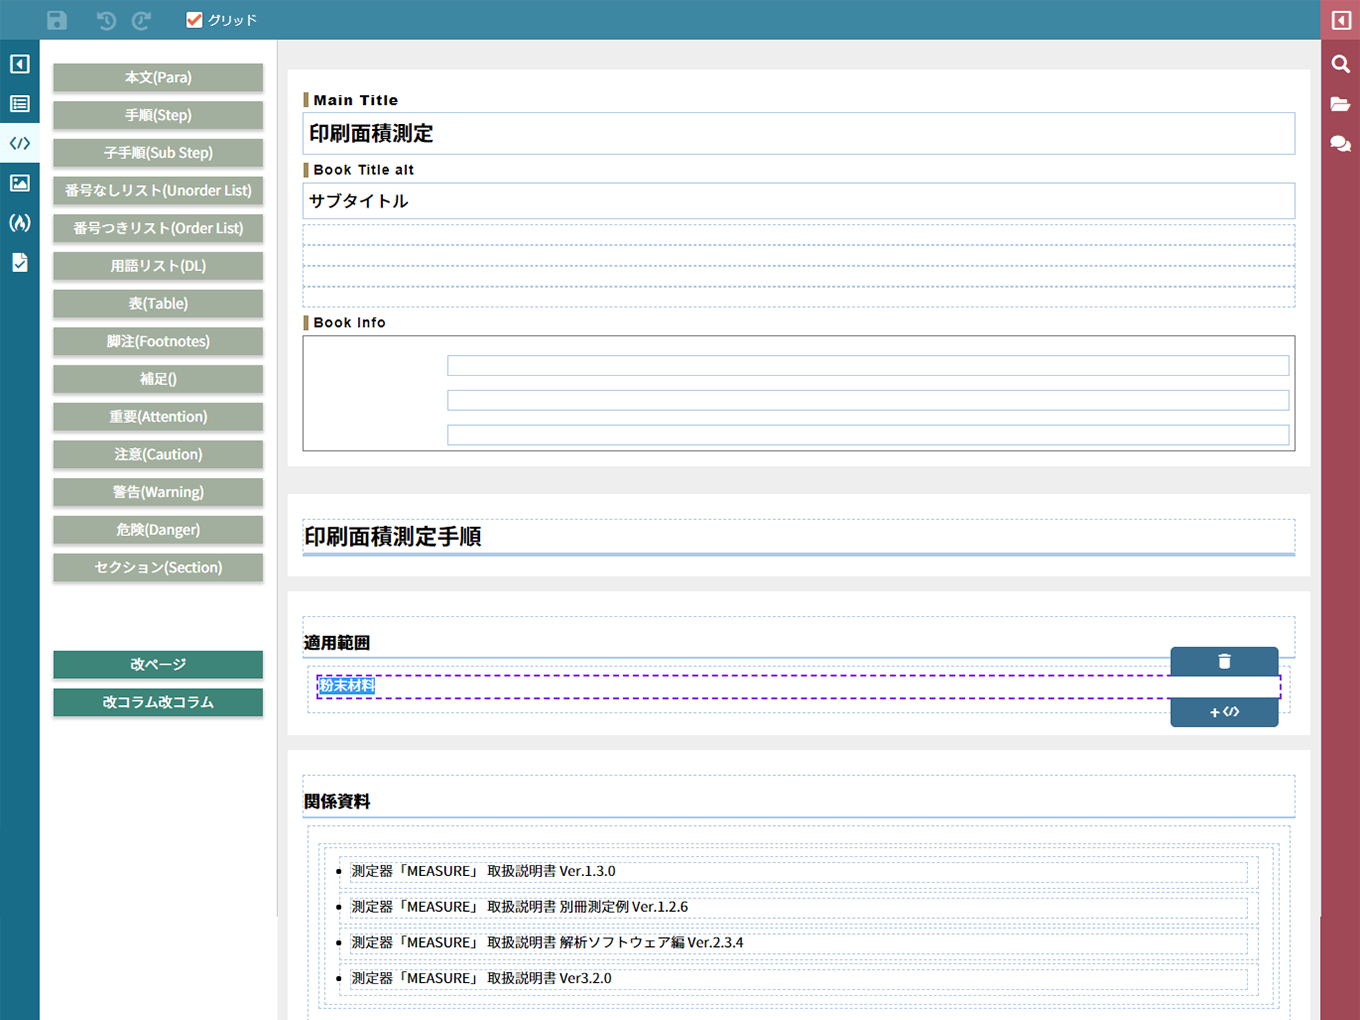Click the Main Title input field
The height and width of the screenshot is (1020, 1360).
(798, 134)
